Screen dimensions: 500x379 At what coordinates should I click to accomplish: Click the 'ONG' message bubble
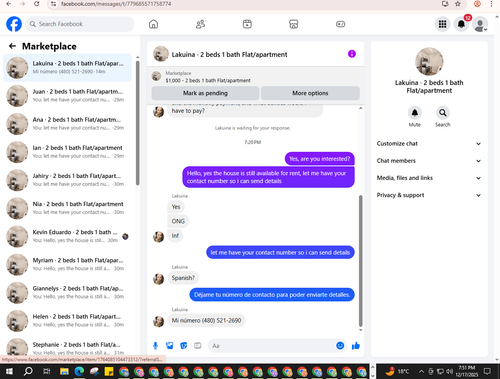coord(178,221)
